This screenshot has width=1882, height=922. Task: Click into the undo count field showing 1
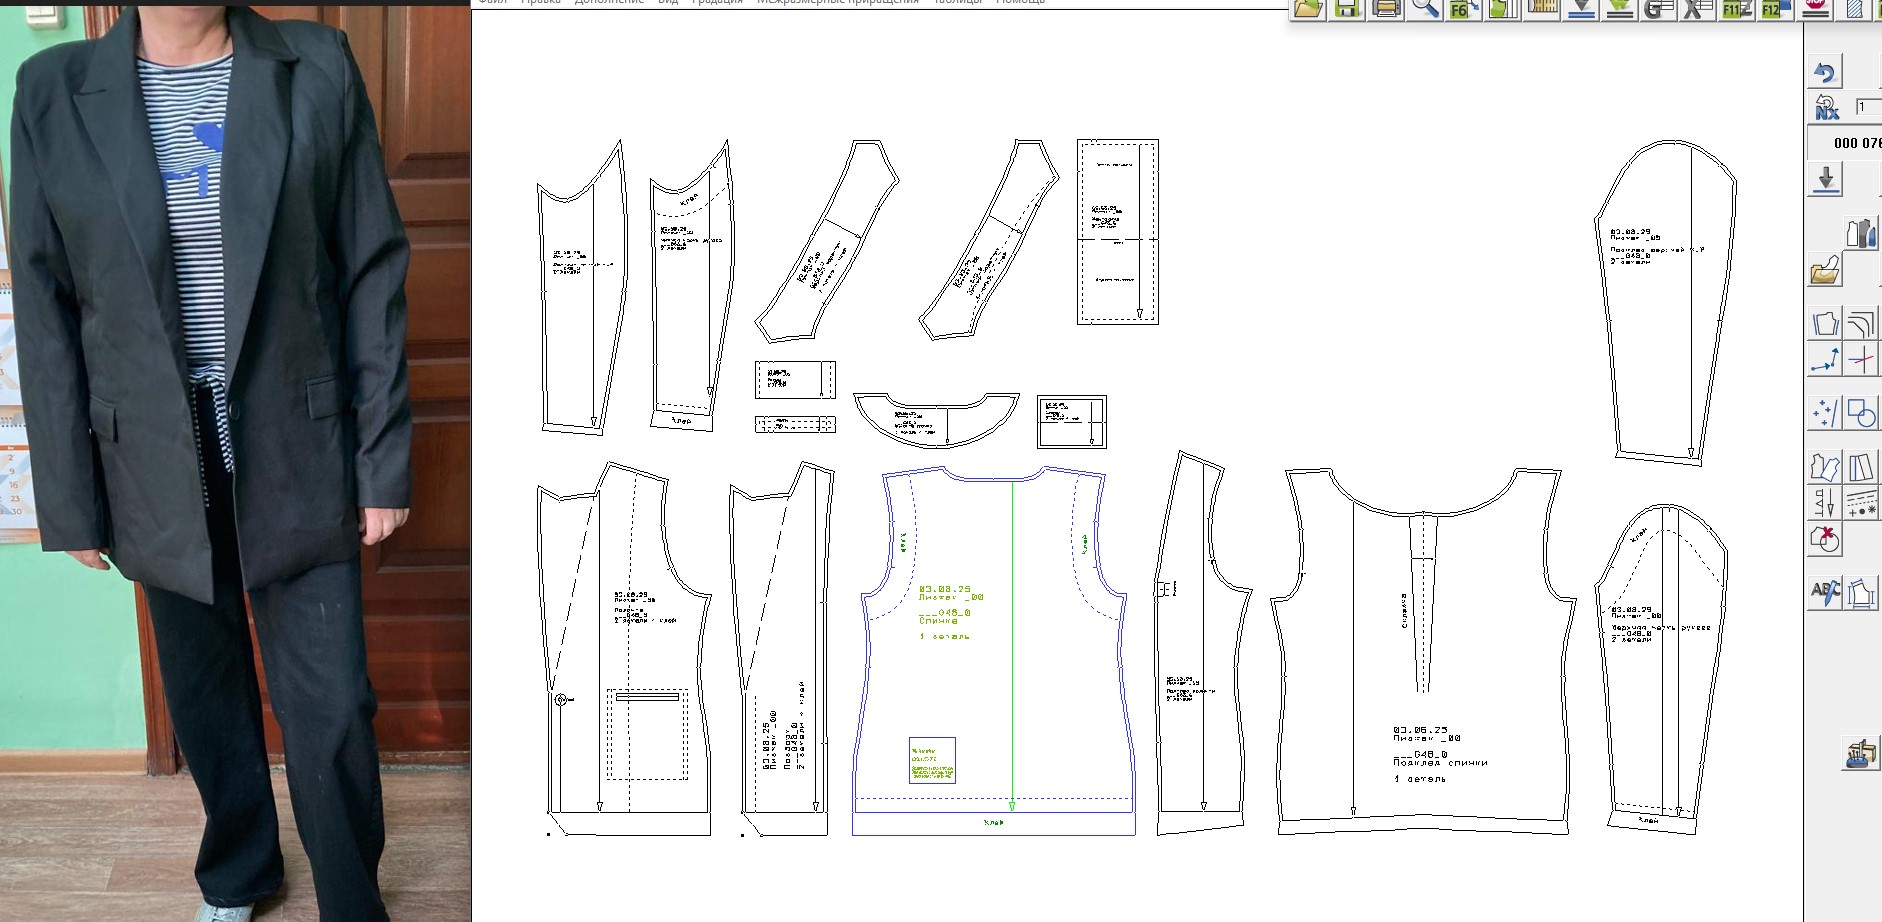point(1867,107)
